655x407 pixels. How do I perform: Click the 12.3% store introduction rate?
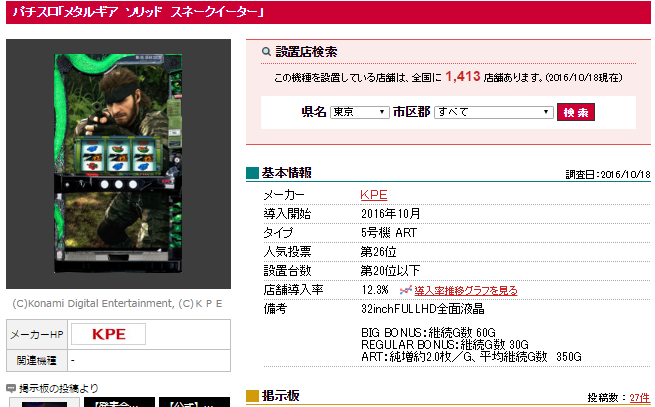coord(375,290)
